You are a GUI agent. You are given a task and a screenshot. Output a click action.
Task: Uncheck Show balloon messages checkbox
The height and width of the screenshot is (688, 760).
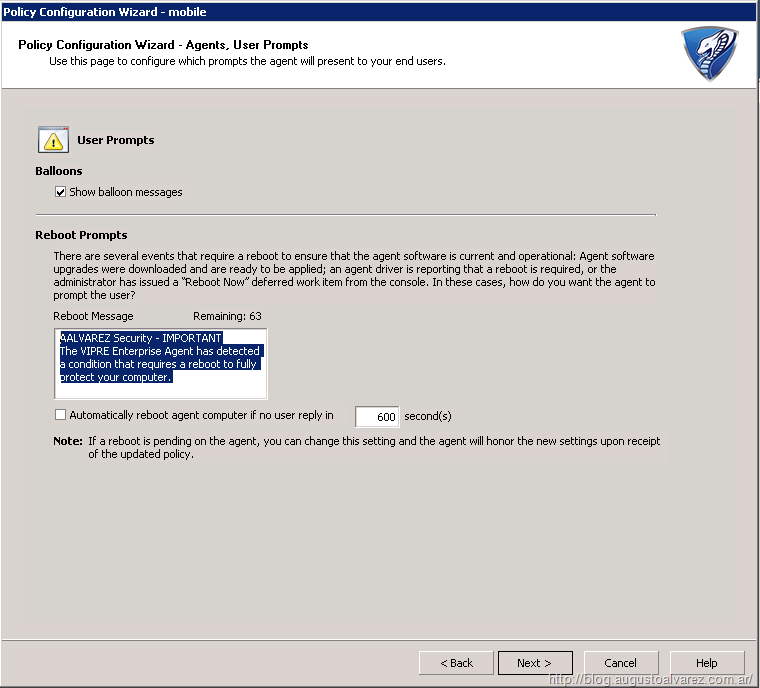coord(61,192)
